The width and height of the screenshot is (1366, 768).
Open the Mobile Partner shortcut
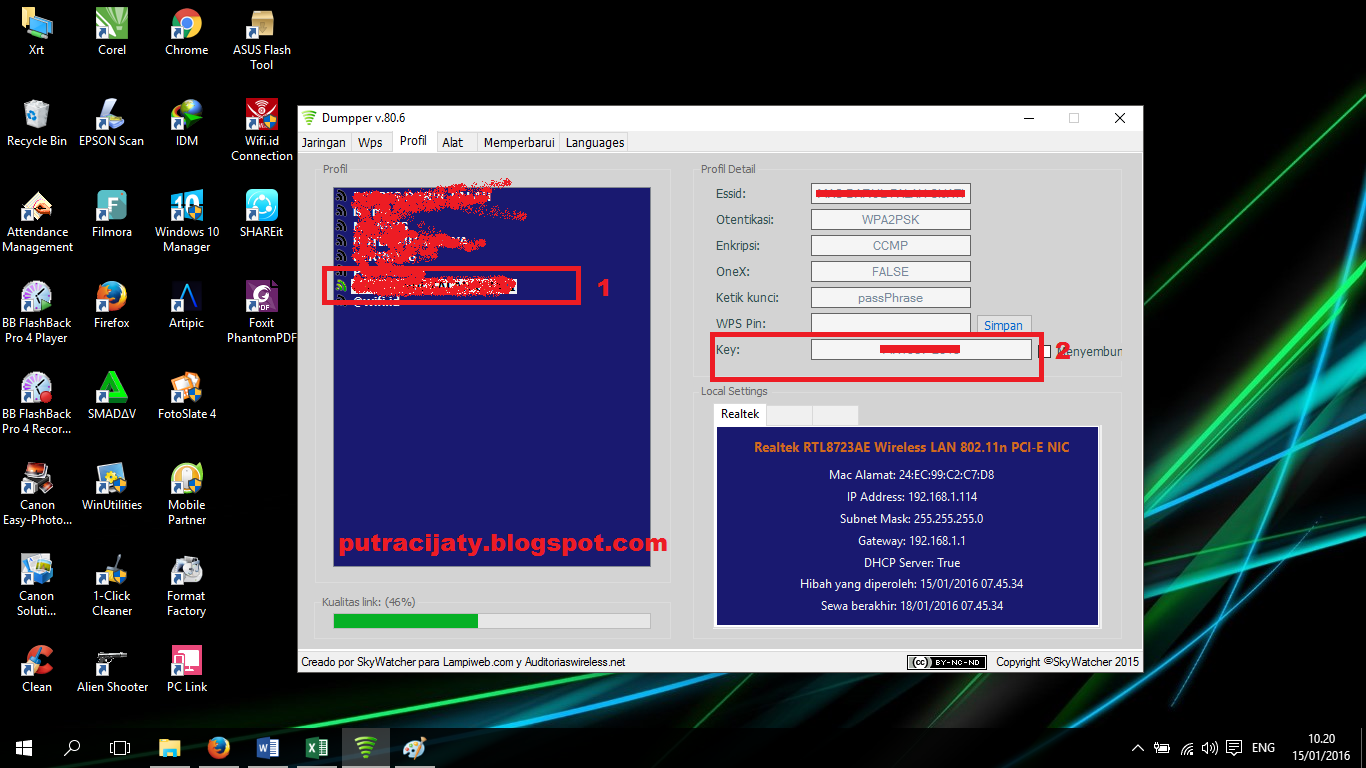click(187, 494)
